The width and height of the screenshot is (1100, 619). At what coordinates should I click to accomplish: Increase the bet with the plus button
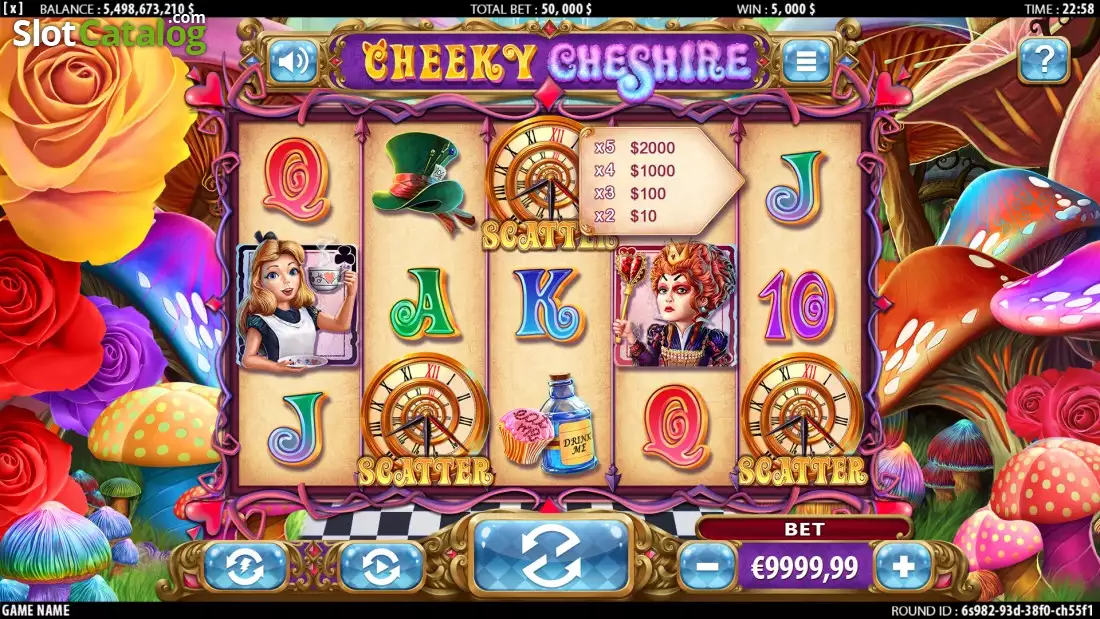(x=904, y=566)
